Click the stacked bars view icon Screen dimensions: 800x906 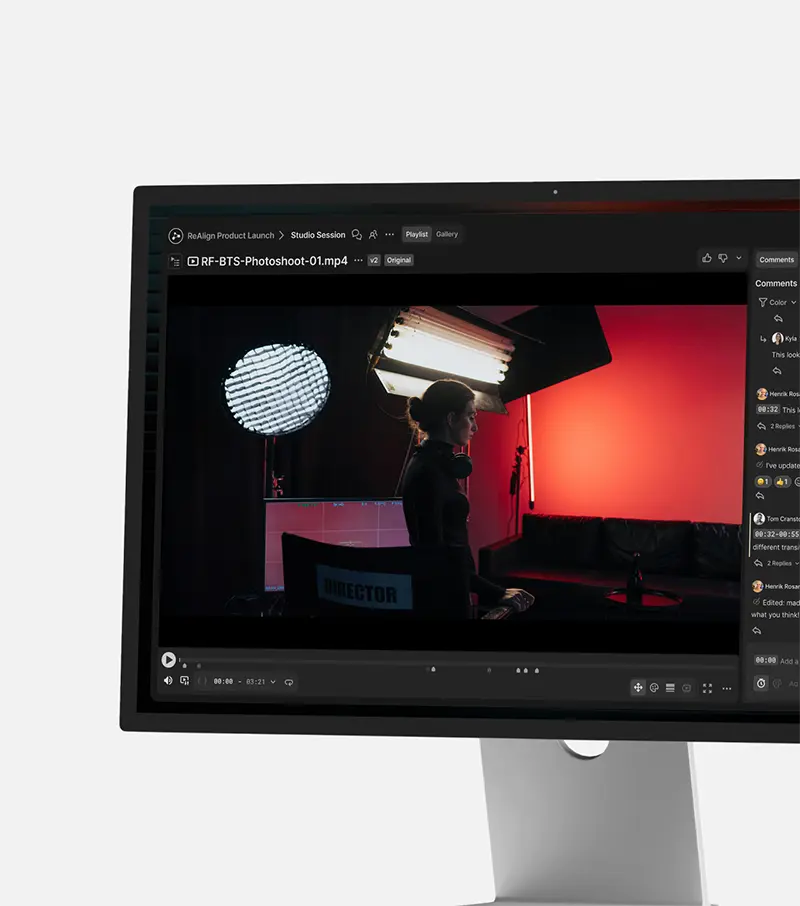670,688
